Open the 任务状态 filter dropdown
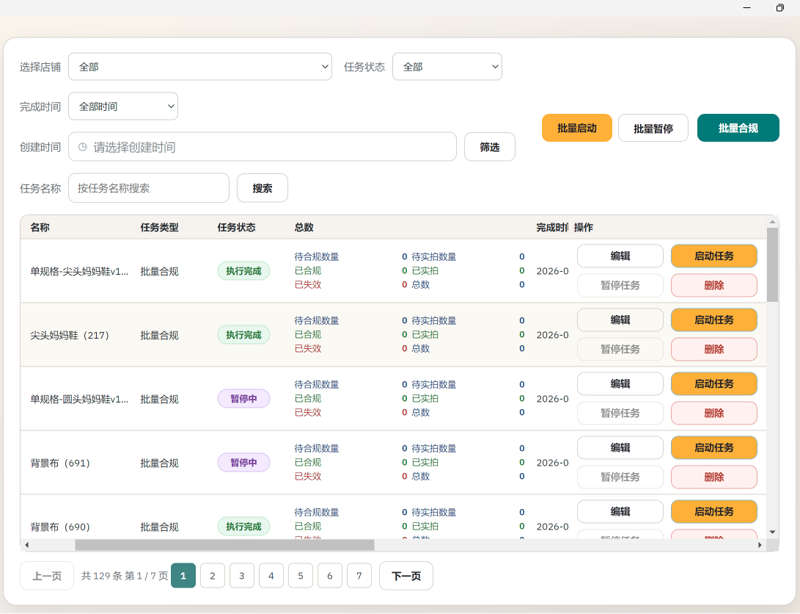This screenshot has width=800, height=614. [447, 66]
